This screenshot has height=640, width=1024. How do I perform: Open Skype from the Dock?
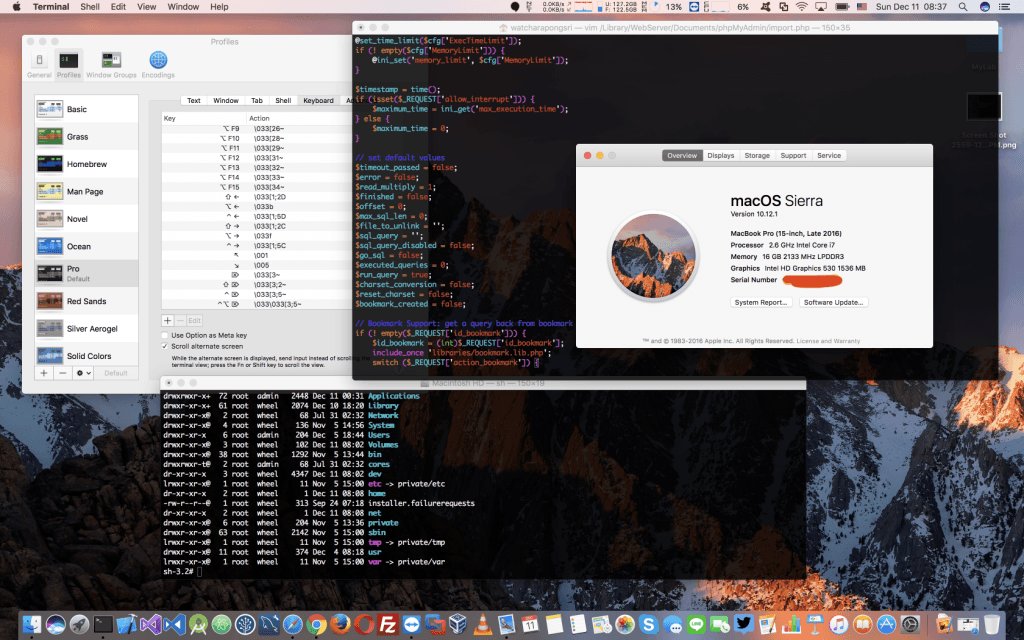[648, 624]
